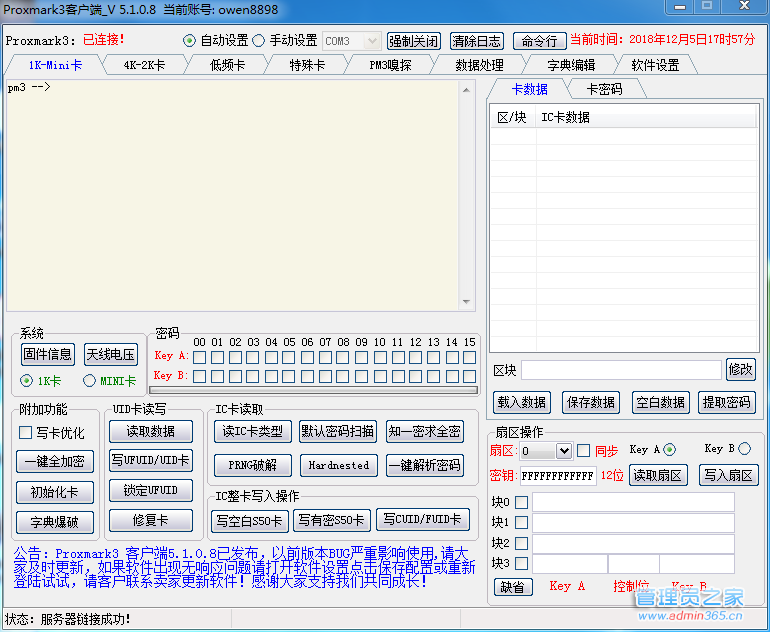Click the 一键全加密 button
Screen dimensions: 770x632
click(x=55, y=462)
